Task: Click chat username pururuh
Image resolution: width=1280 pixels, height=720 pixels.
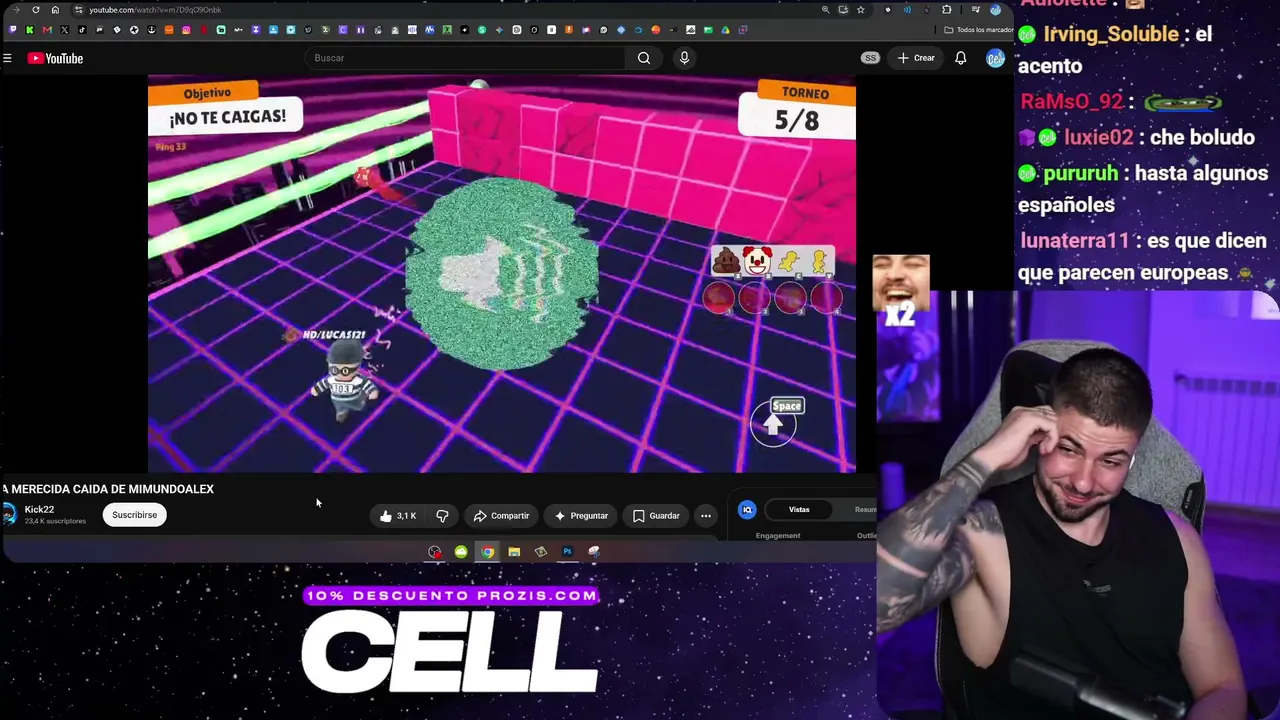Action: (x=1080, y=174)
